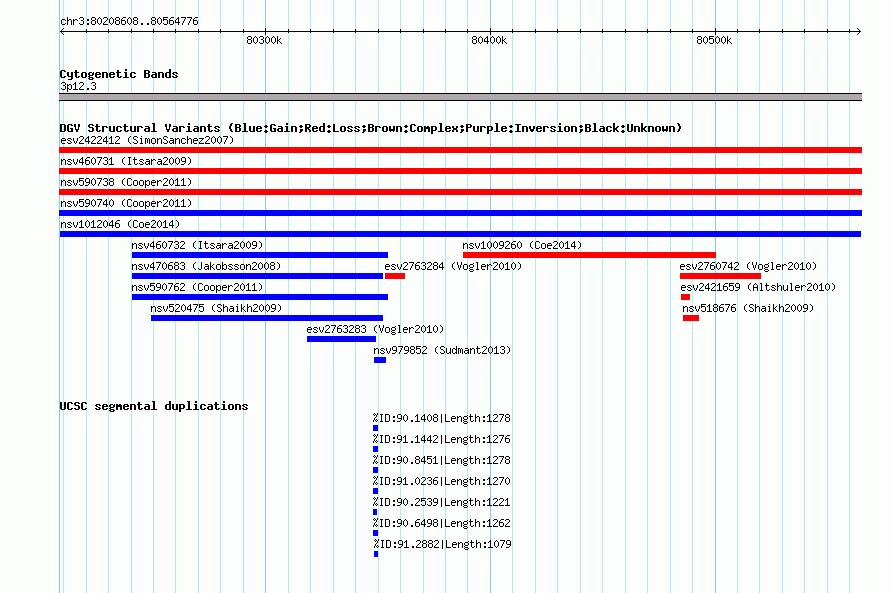Select the 3p12.3 cytogenetic band label

pos(78,86)
